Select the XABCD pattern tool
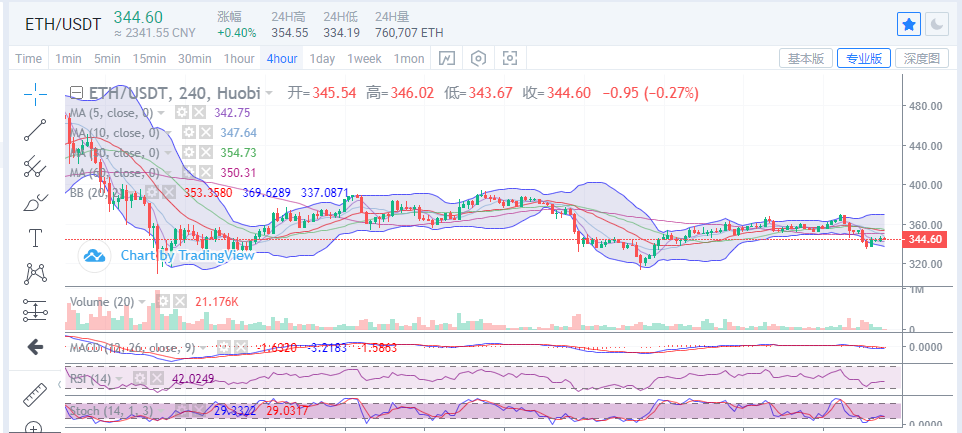This screenshot has height=433, width=962. pyautogui.click(x=35, y=274)
